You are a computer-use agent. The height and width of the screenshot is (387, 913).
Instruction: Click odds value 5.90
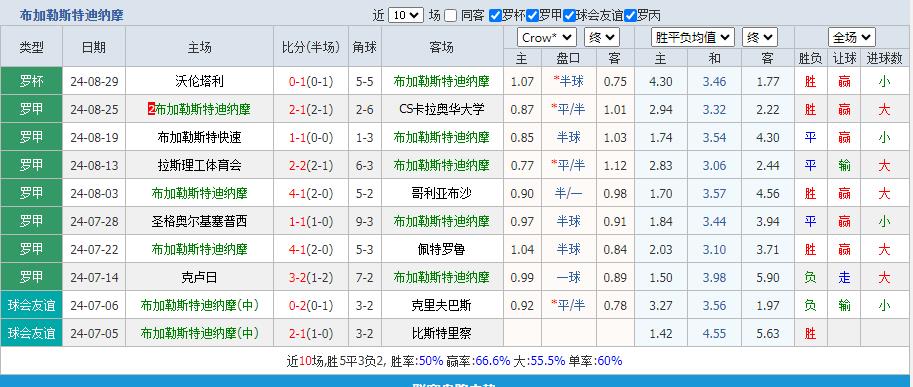click(x=767, y=278)
